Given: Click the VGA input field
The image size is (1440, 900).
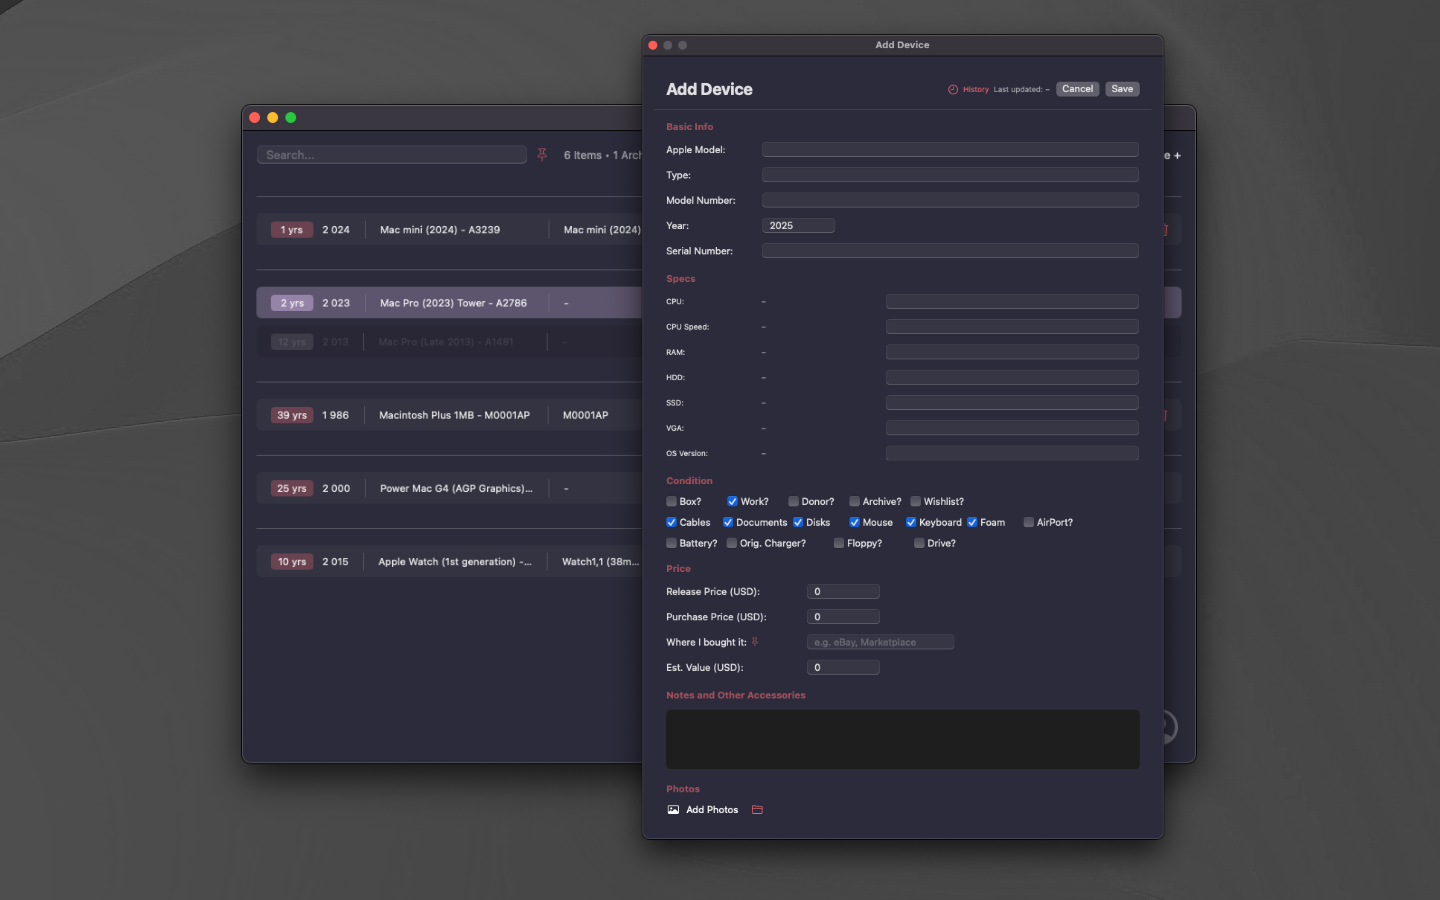Looking at the screenshot, I should pos(1012,428).
